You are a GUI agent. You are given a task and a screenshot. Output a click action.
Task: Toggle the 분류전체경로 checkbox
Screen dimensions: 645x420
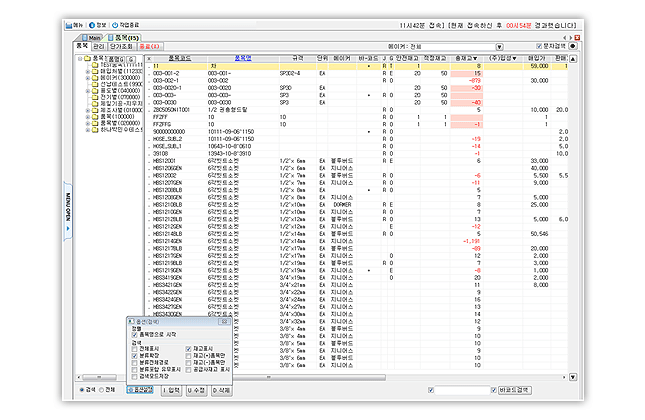pos(134,363)
